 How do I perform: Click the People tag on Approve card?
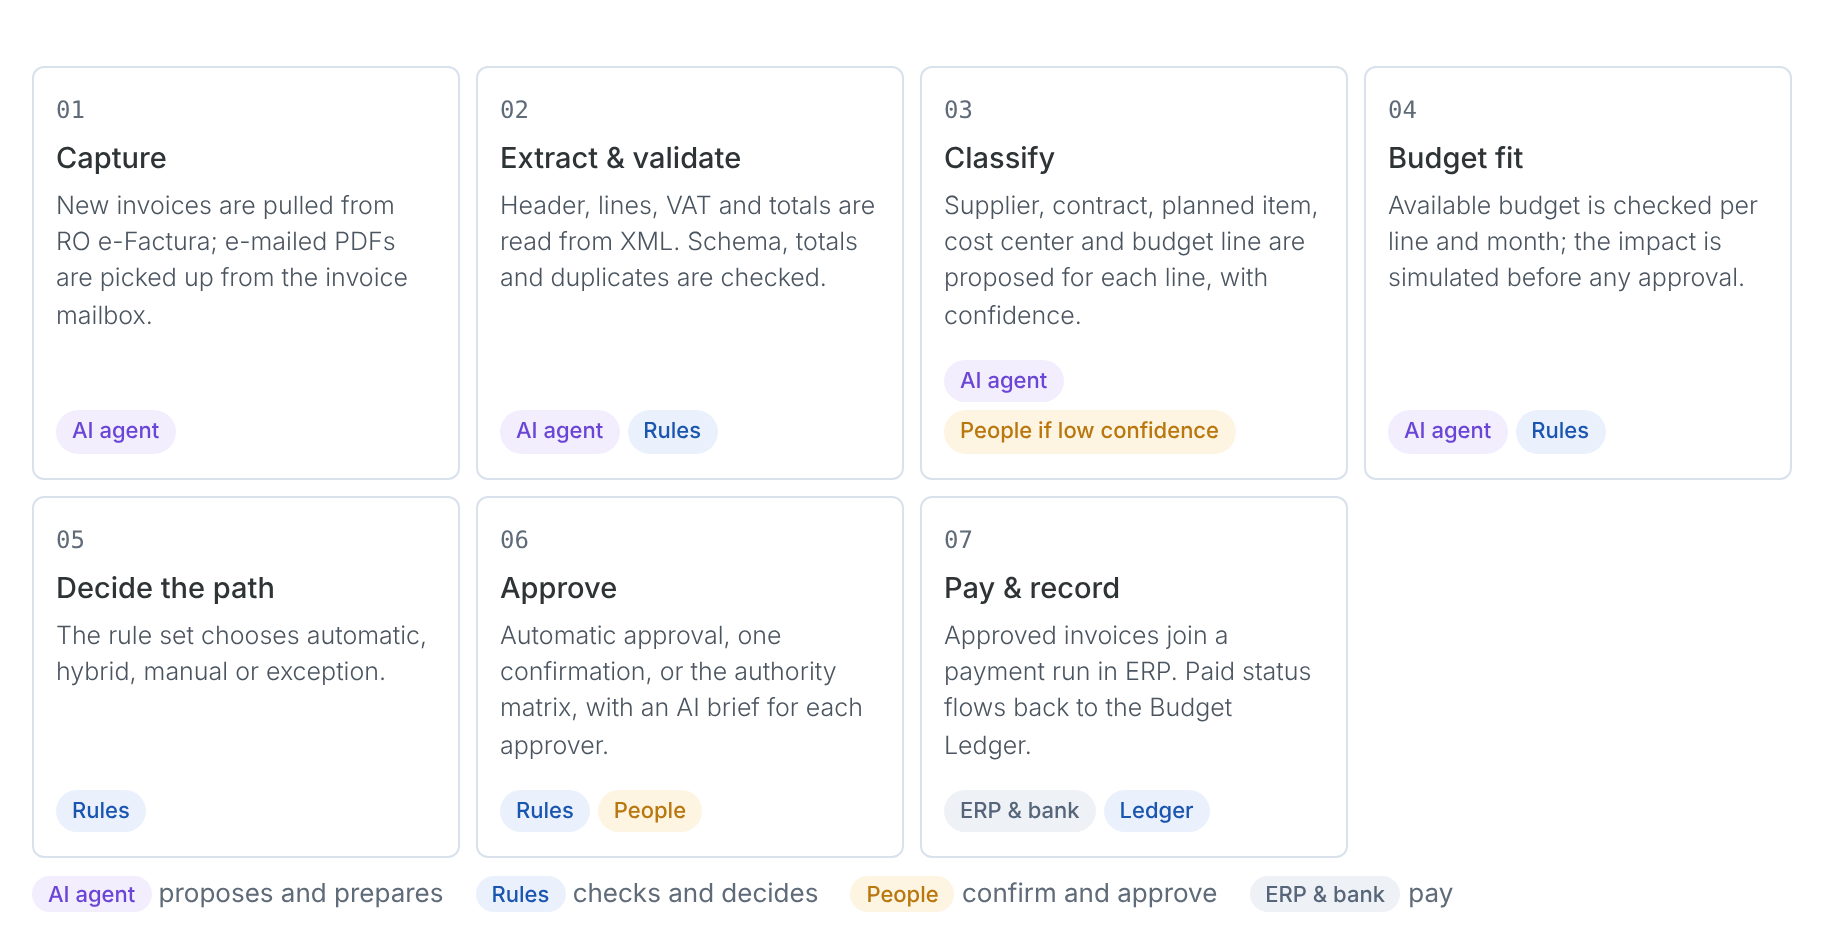650,811
